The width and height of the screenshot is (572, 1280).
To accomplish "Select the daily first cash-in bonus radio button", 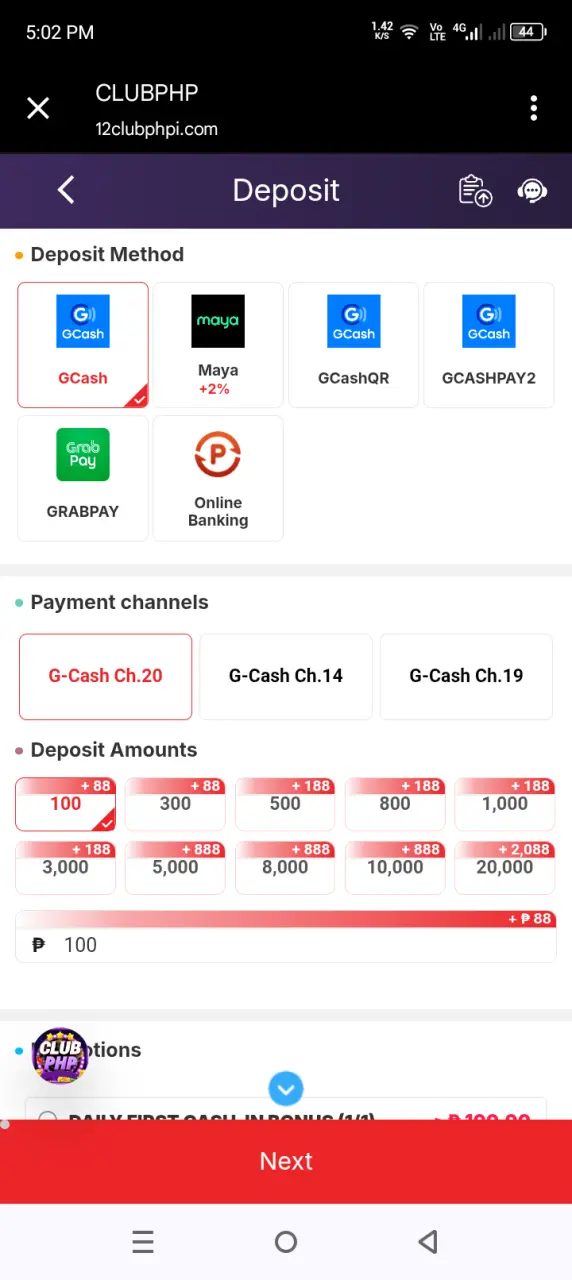I will click(x=47, y=1116).
